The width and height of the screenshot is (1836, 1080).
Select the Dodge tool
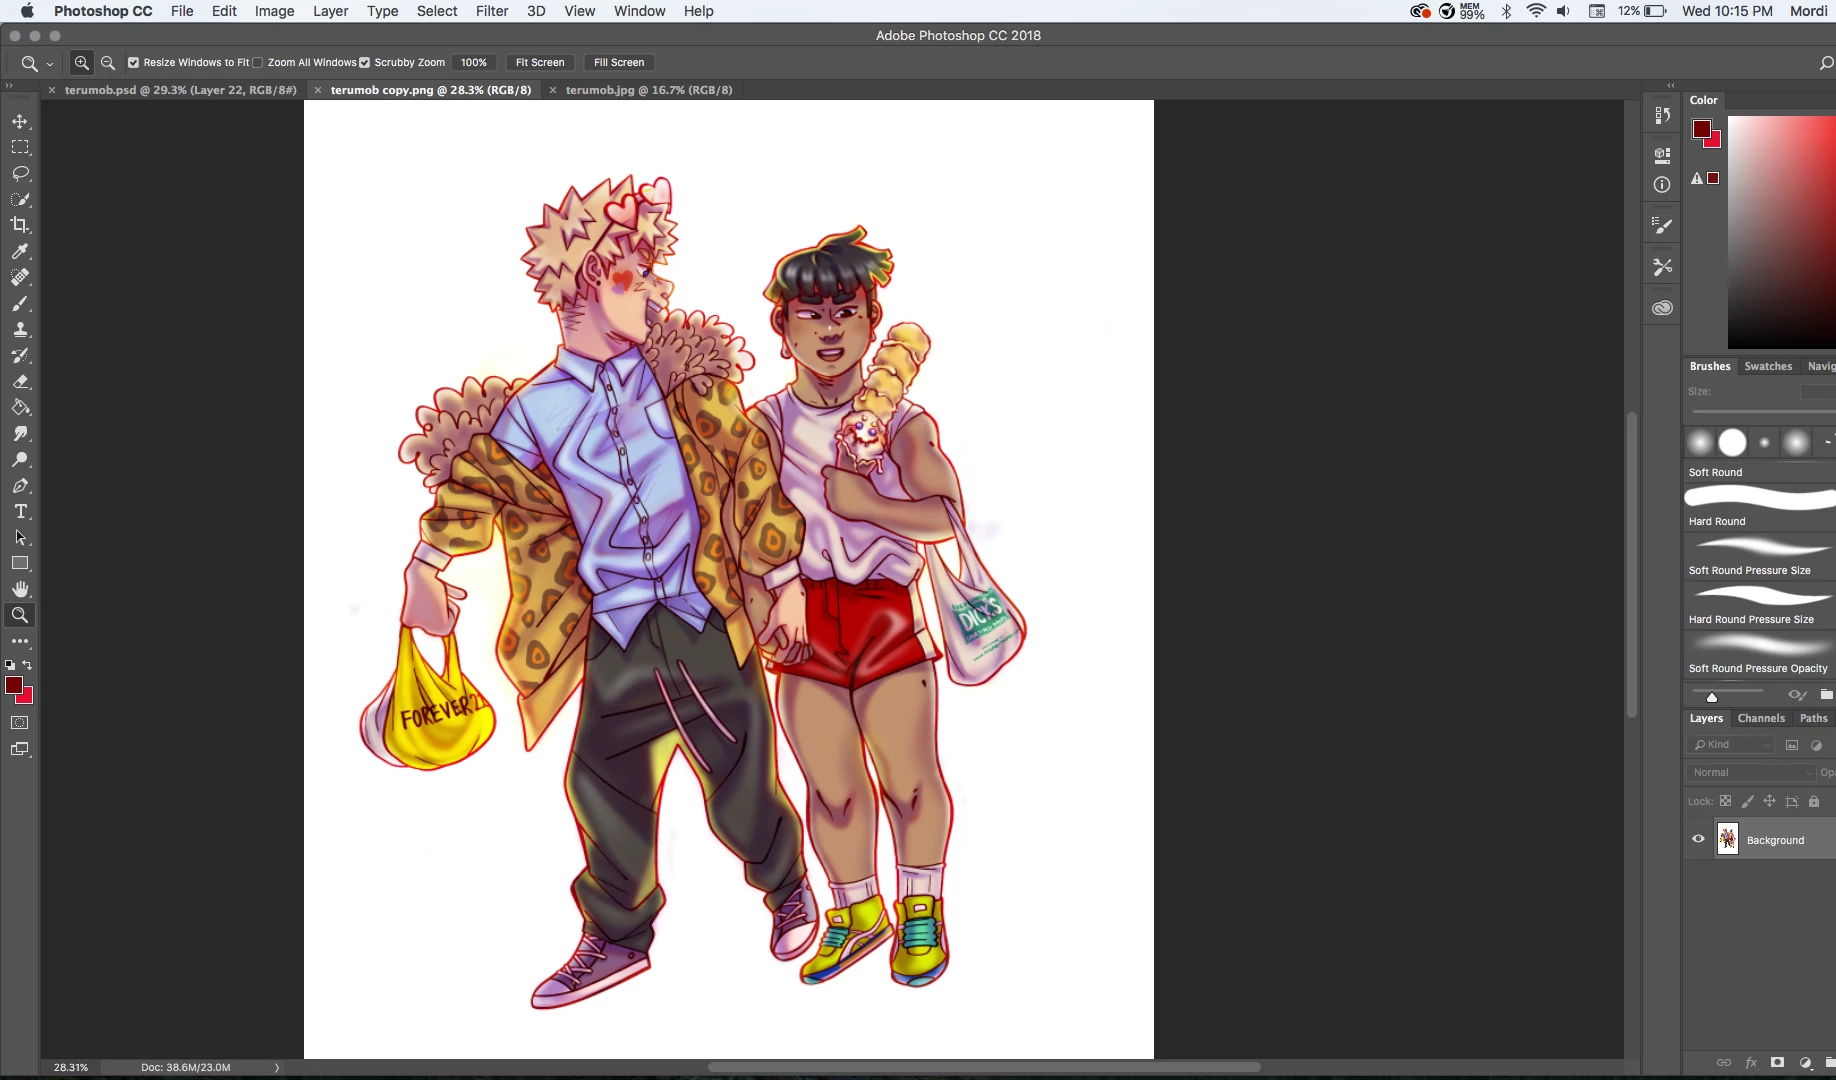click(x=20, y=459)
